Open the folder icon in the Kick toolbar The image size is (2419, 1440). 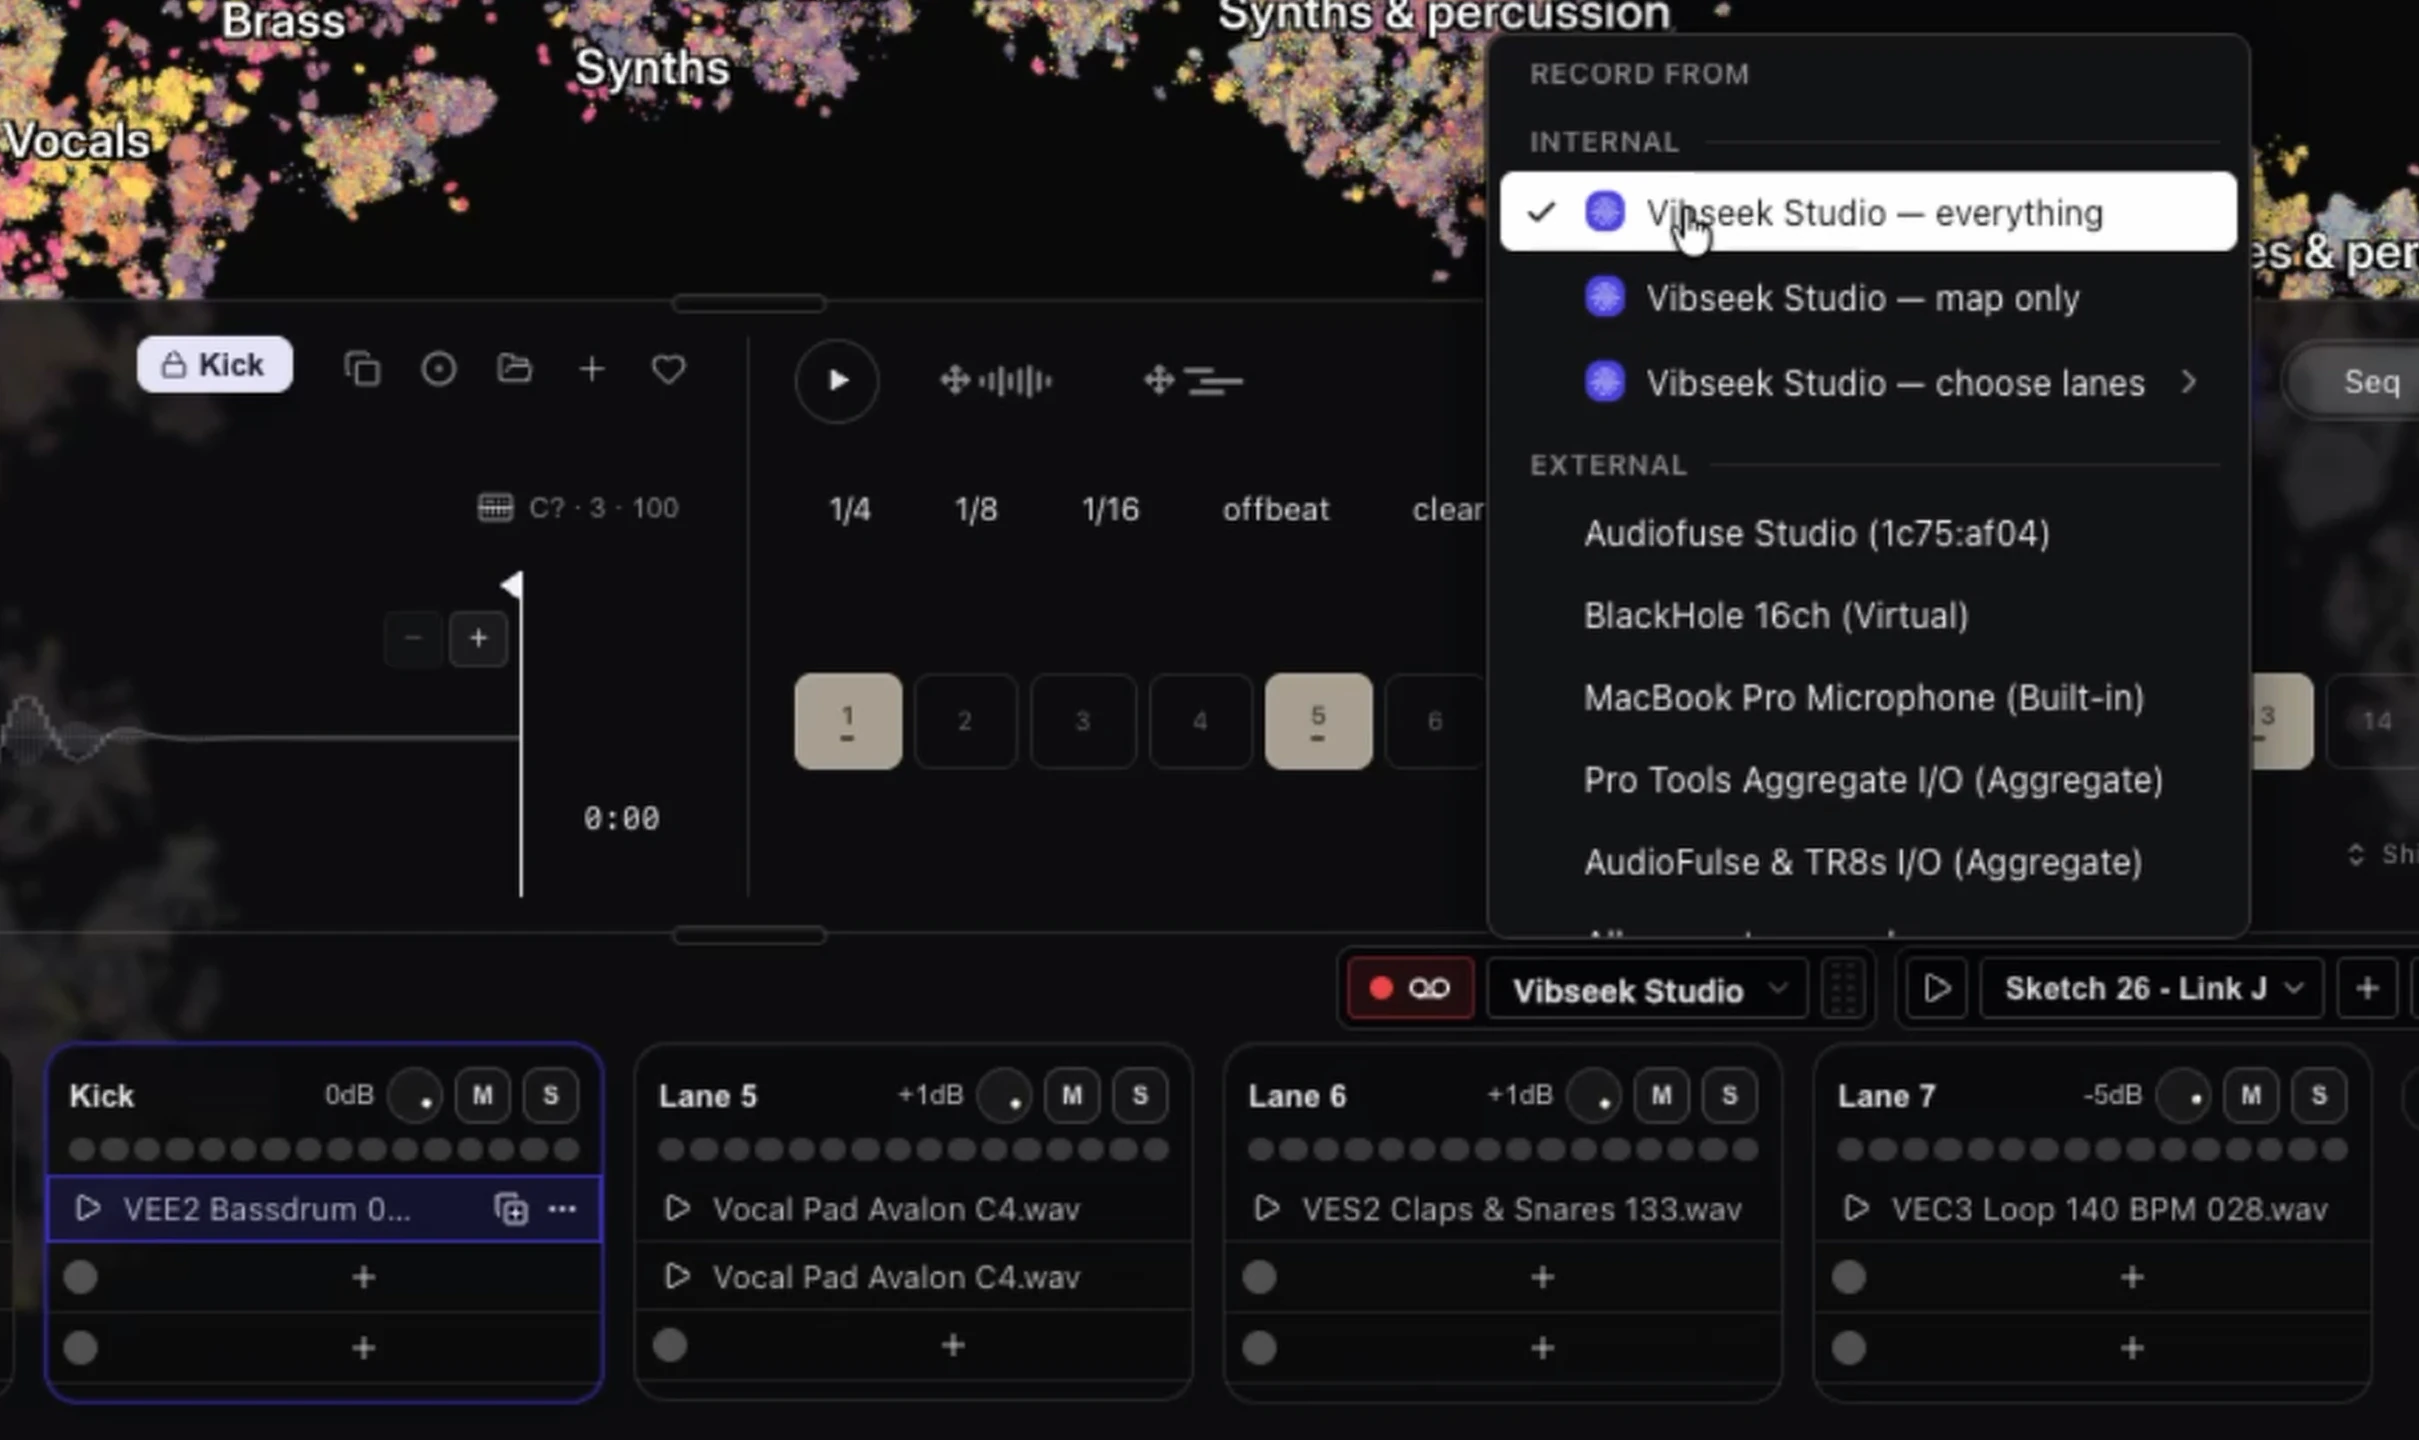click(x=514, y=368)
